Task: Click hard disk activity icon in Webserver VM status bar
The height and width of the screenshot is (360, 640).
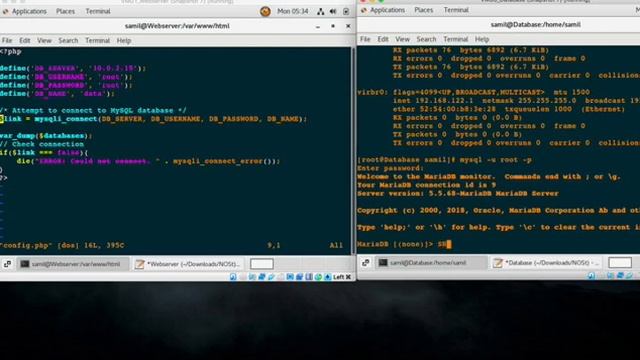Action: [233, 277]
